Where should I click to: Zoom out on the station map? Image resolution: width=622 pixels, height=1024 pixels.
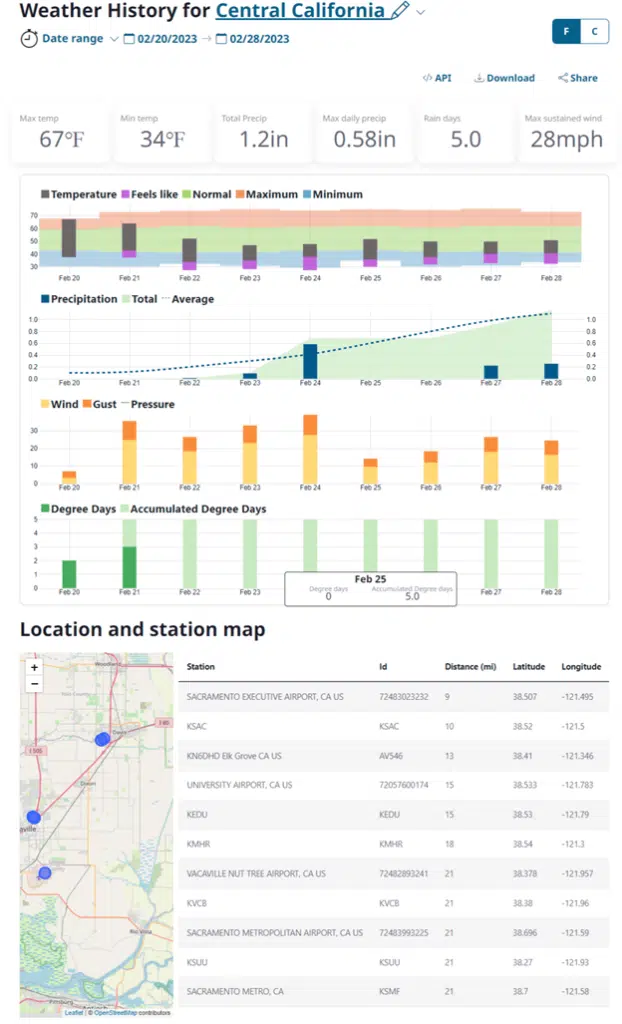[34, 684]
